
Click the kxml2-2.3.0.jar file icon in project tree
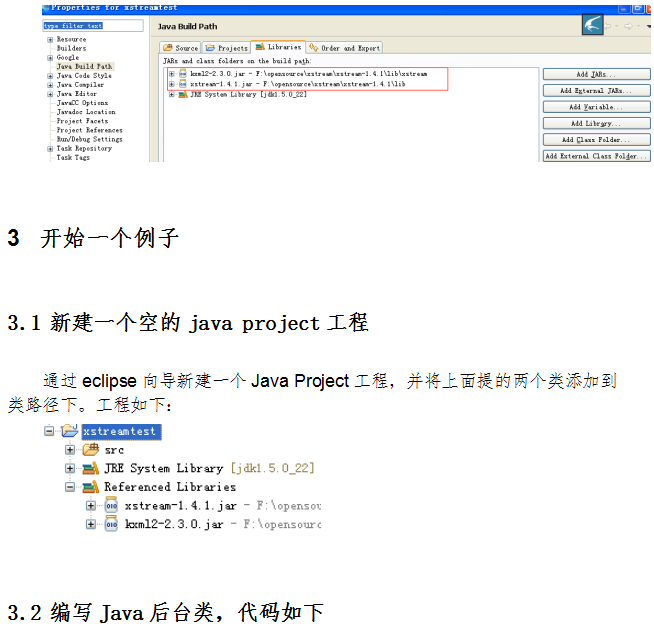click(111, 524)
